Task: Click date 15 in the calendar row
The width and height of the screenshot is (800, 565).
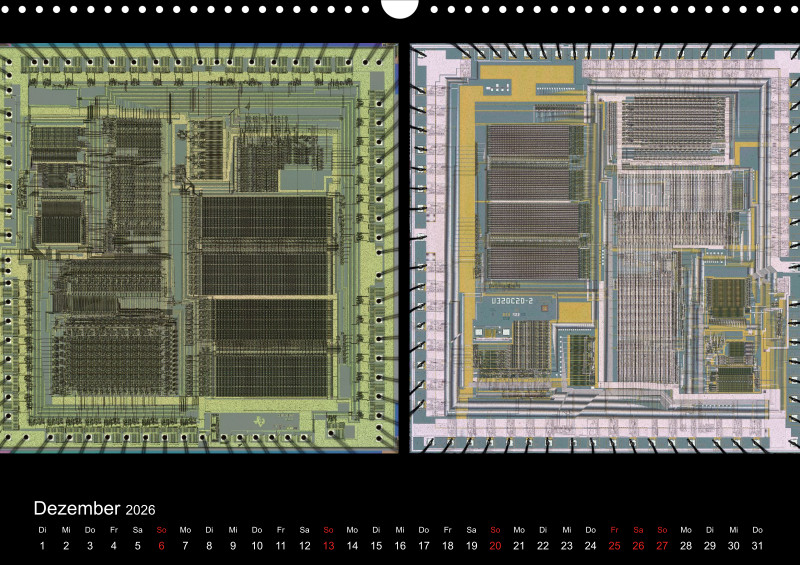Action: click(x=376, y=546)
